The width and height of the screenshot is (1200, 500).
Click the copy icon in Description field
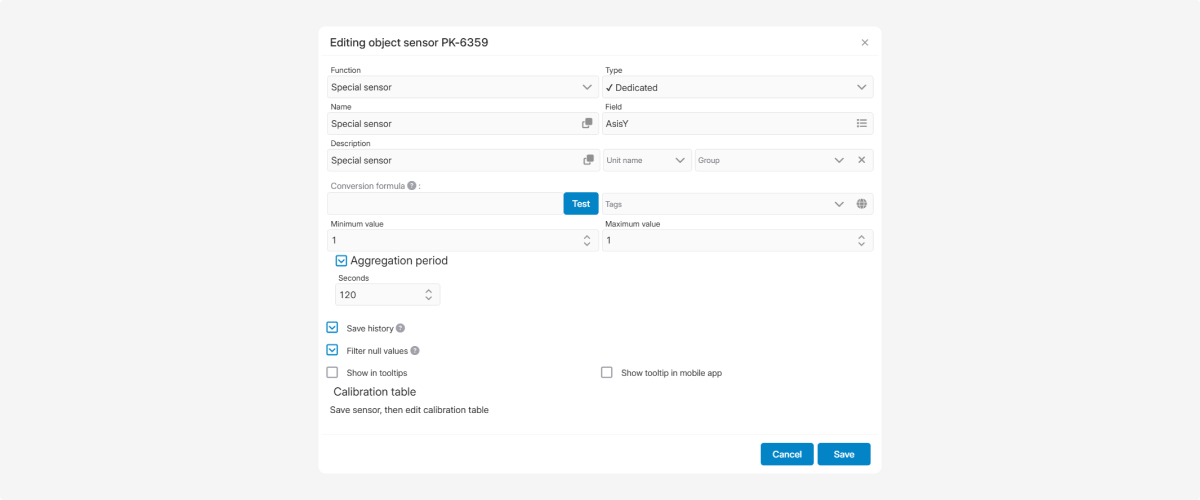pos(588,160)
